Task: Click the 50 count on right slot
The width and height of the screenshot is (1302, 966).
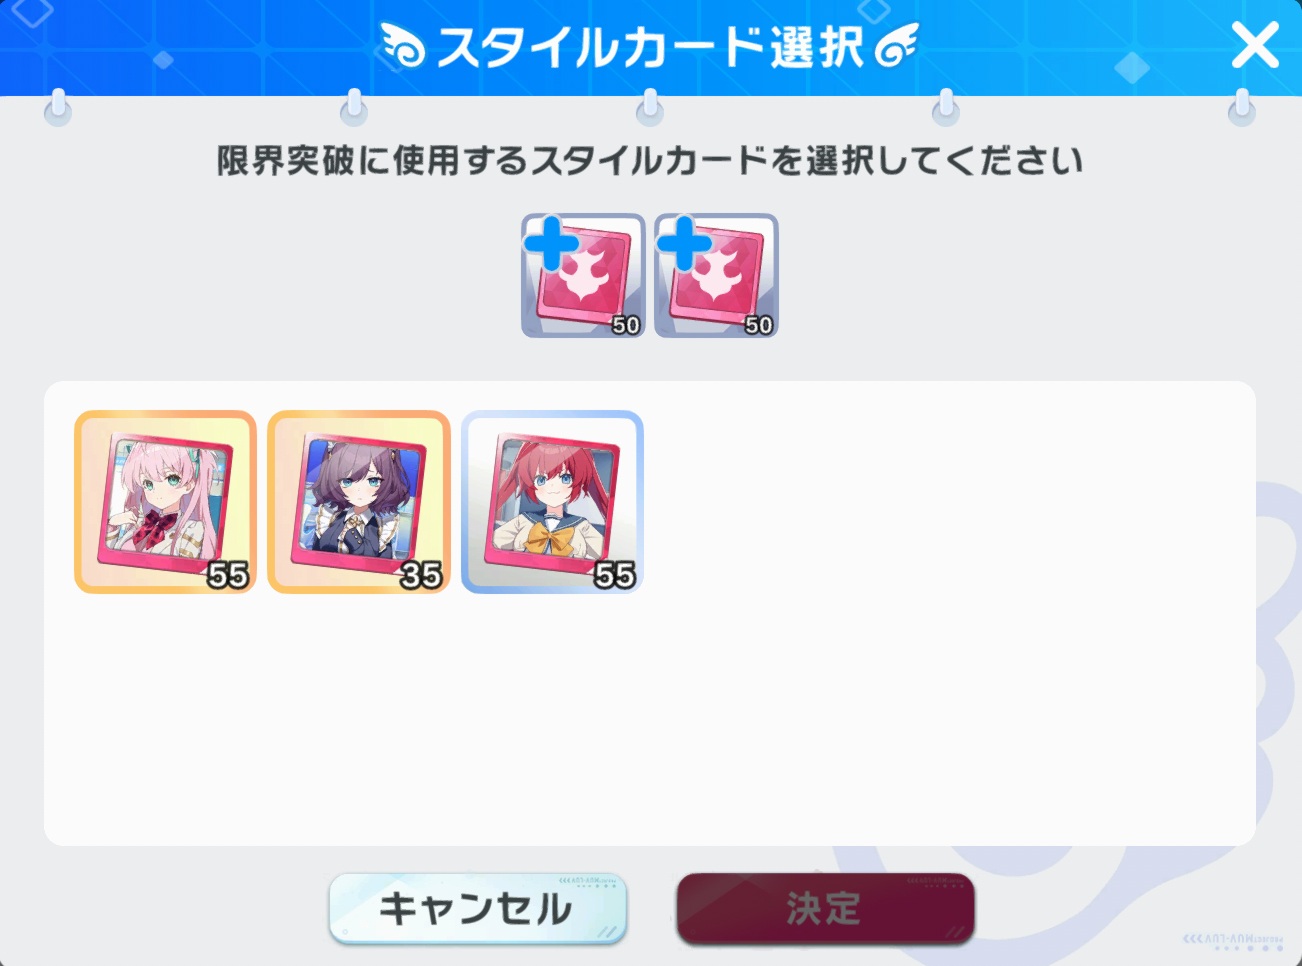Action: (x=759, y=325)
